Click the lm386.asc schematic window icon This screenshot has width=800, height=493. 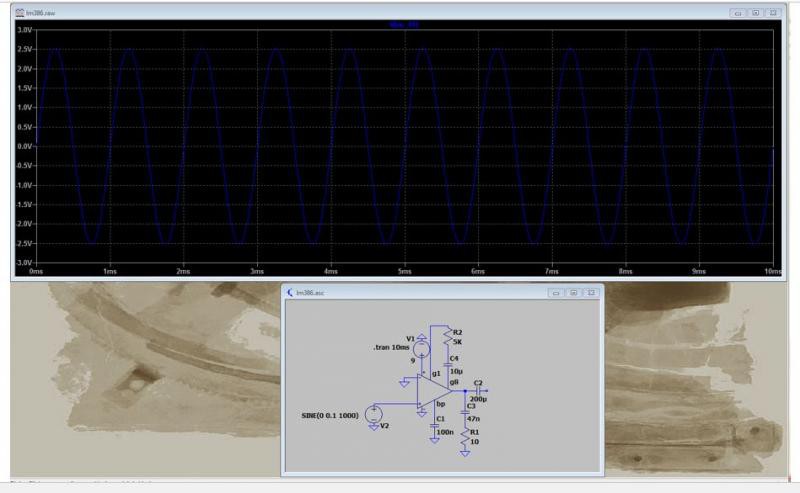[291, 292]
